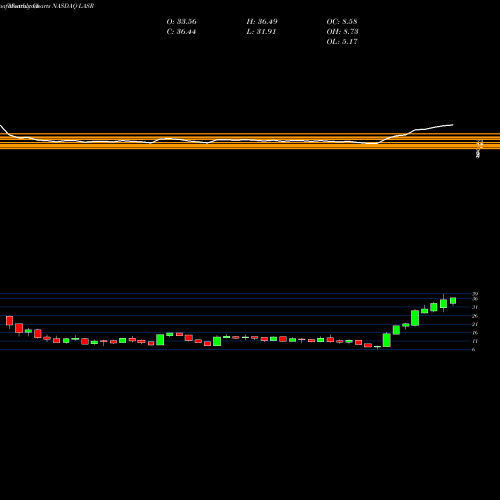Select the close value C: 36.44
The image size is (500, 500).
pyautogui.click(x=181, y=32)
